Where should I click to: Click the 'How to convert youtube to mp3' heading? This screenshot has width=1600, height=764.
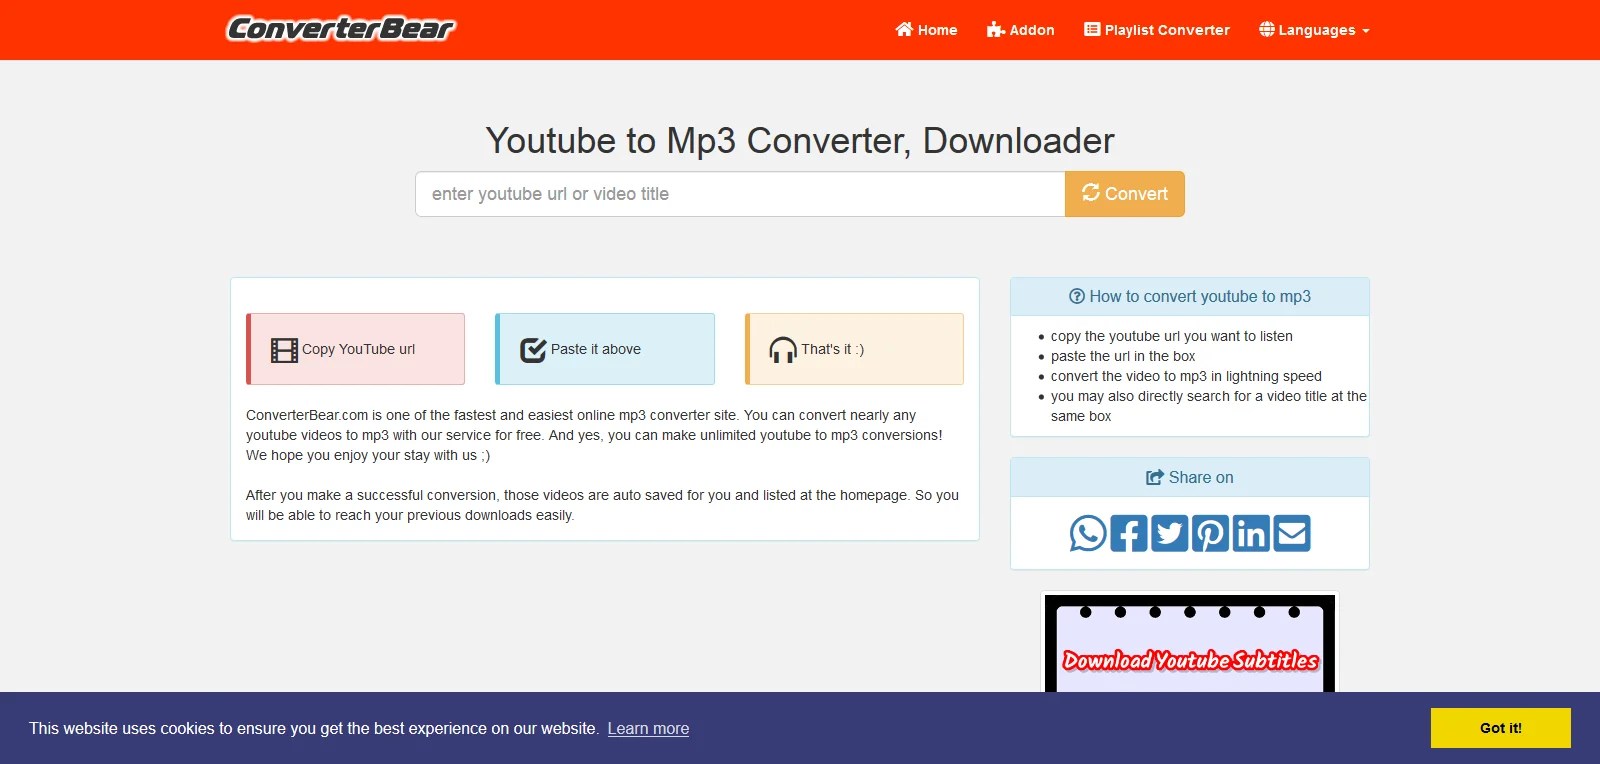pos(1190,296)
